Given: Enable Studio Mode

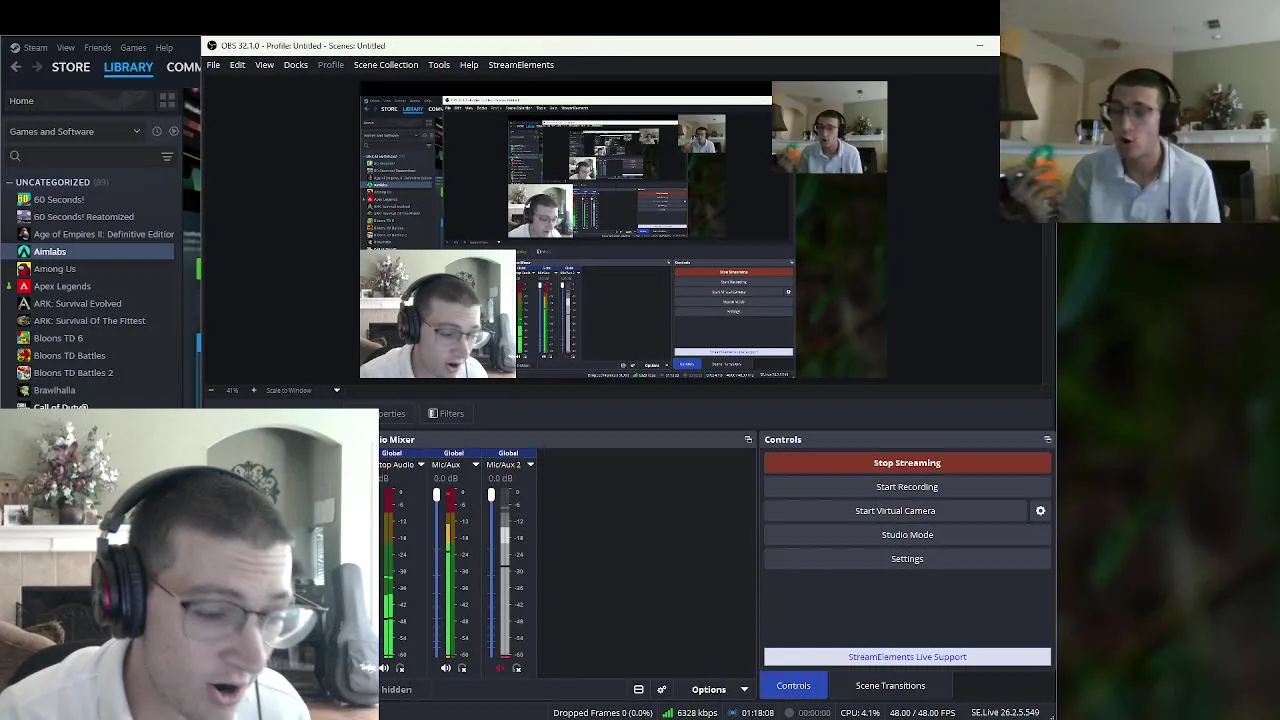Looking at the screenshot, I should [907, 535].
